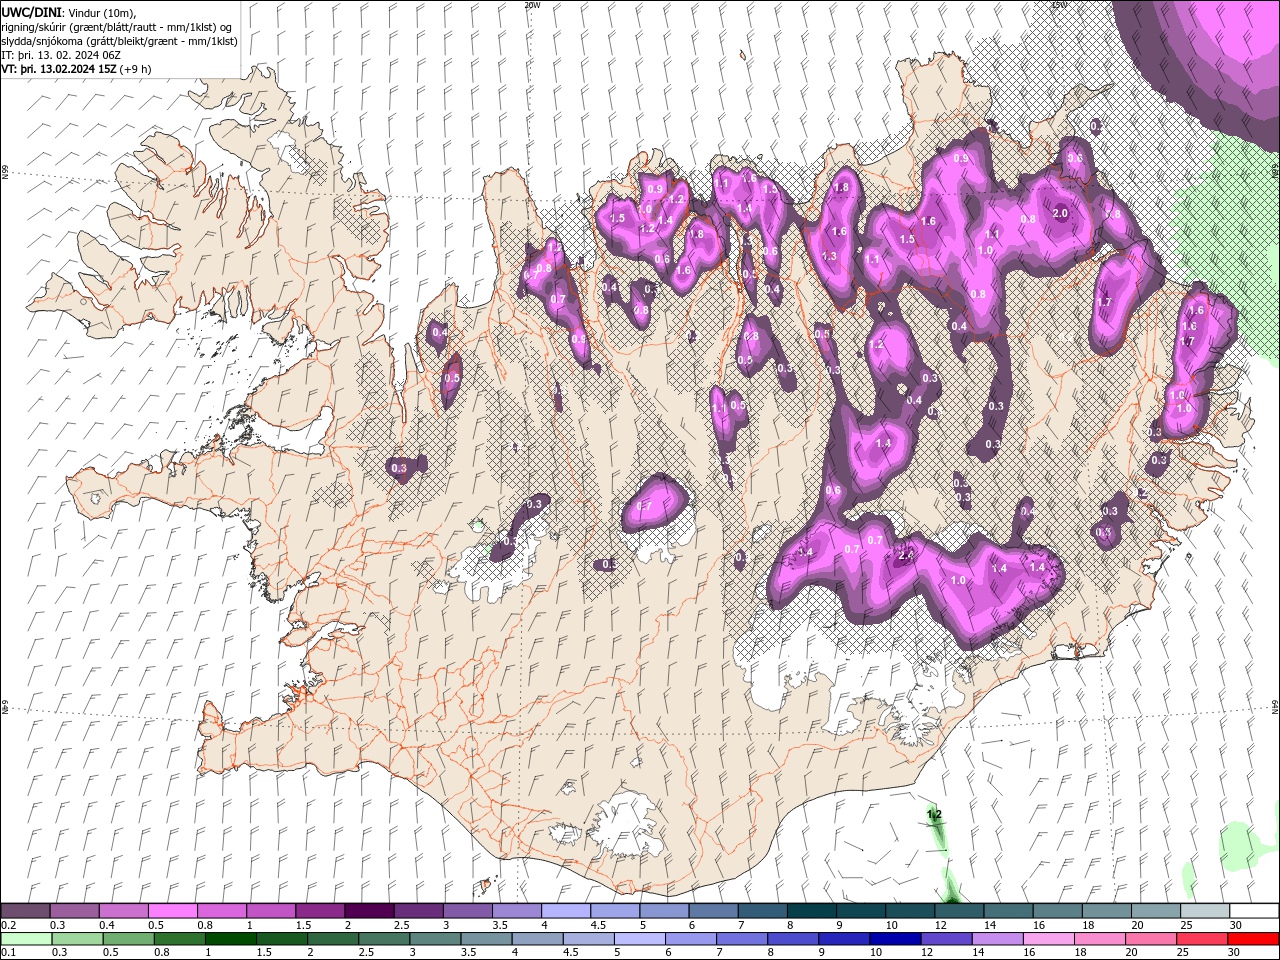Select the 'Vindur (10m)' header text

(x=100, y=12)
